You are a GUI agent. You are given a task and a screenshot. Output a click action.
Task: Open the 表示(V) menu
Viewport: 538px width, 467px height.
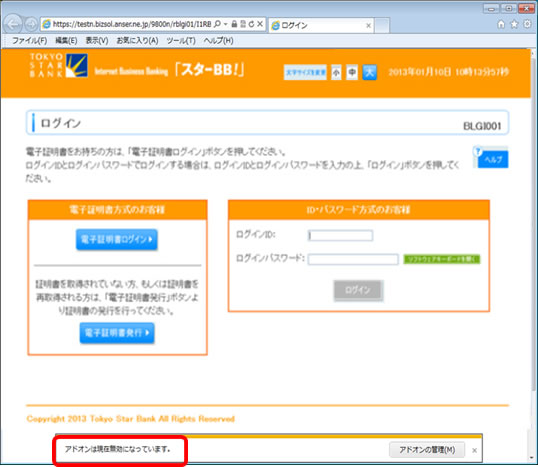[x=97, y=40]
